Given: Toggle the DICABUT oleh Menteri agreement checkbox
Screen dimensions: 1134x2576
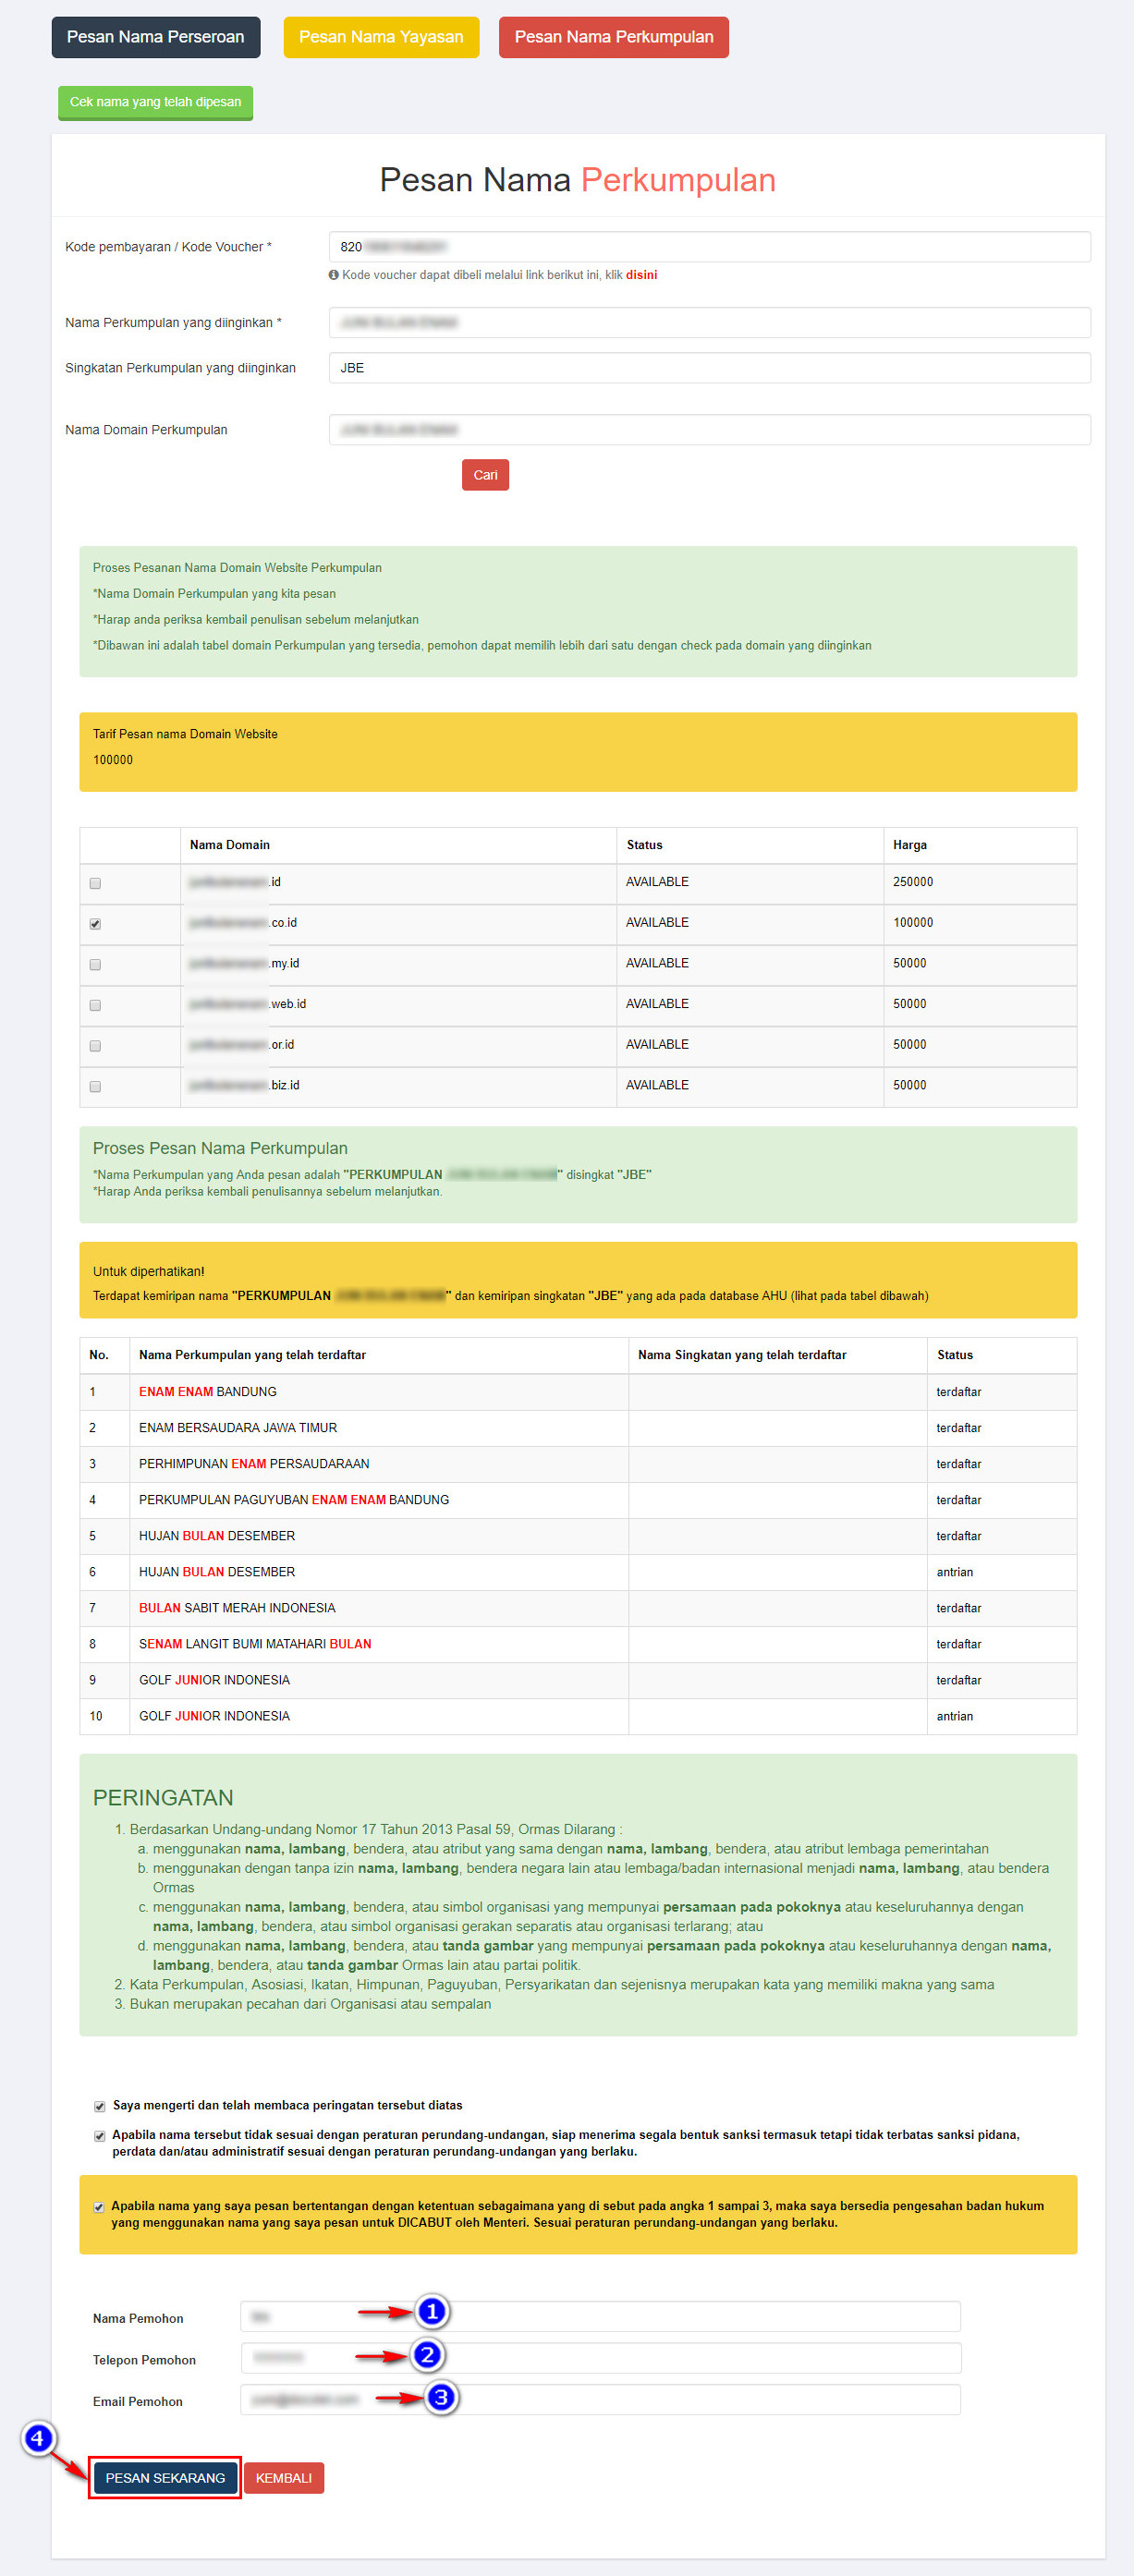Looking at the screenshot, I should (99, 2207).
